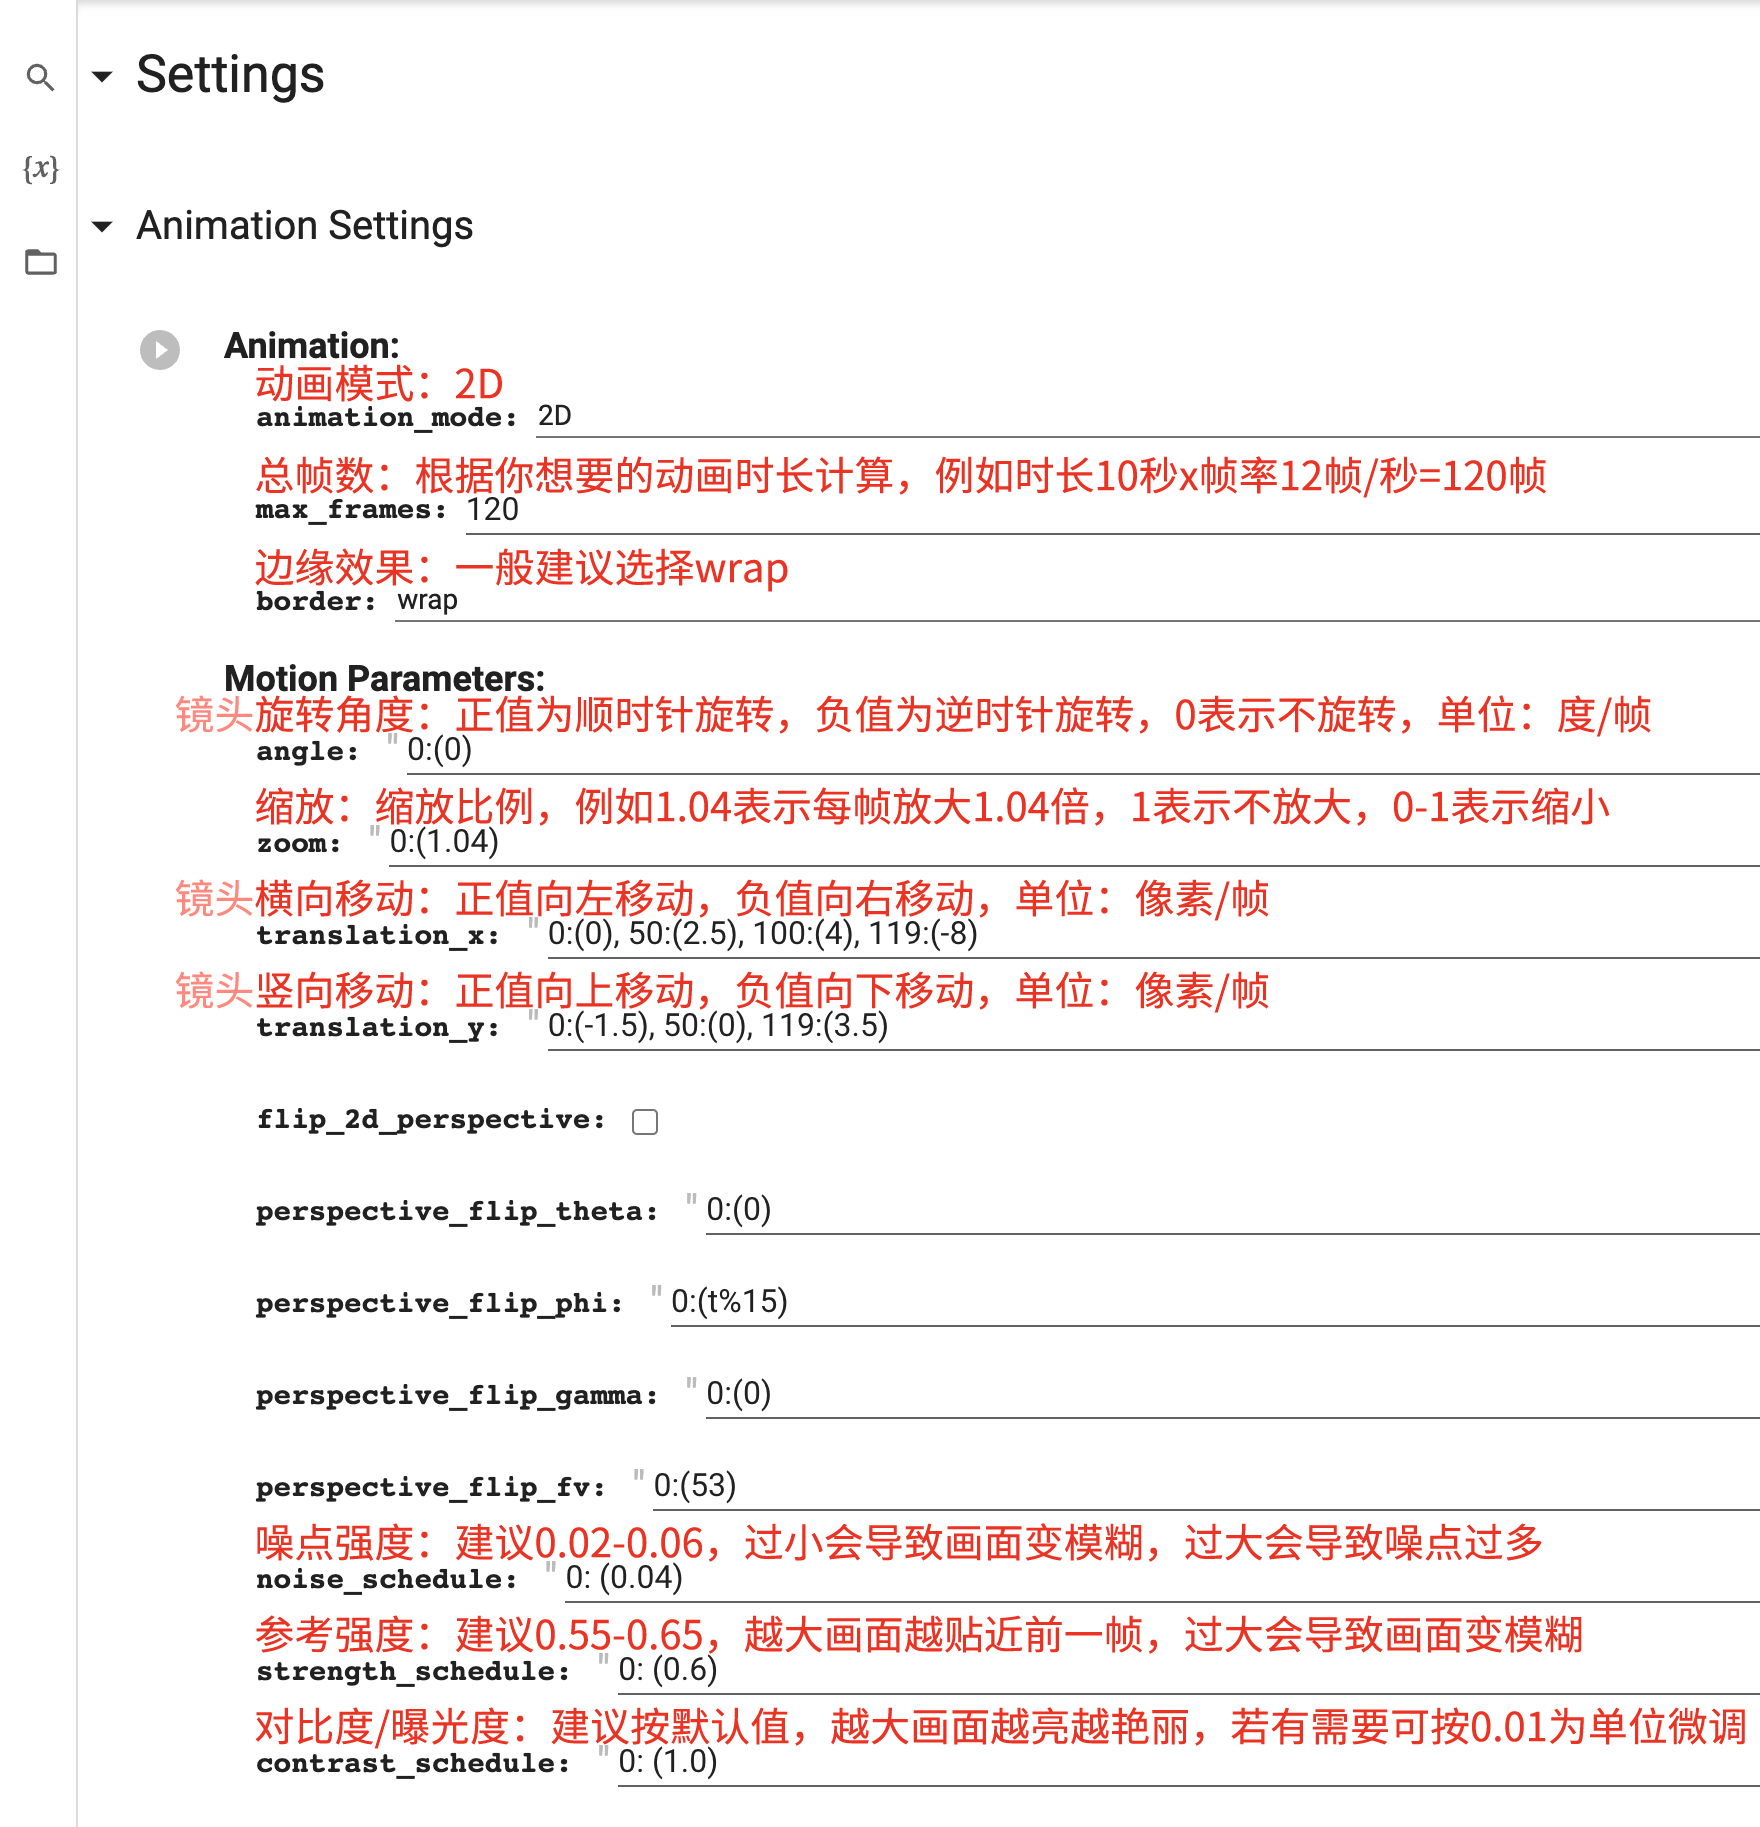Click the Settings heading text
1760x1827 pixels.
[230, 76]
